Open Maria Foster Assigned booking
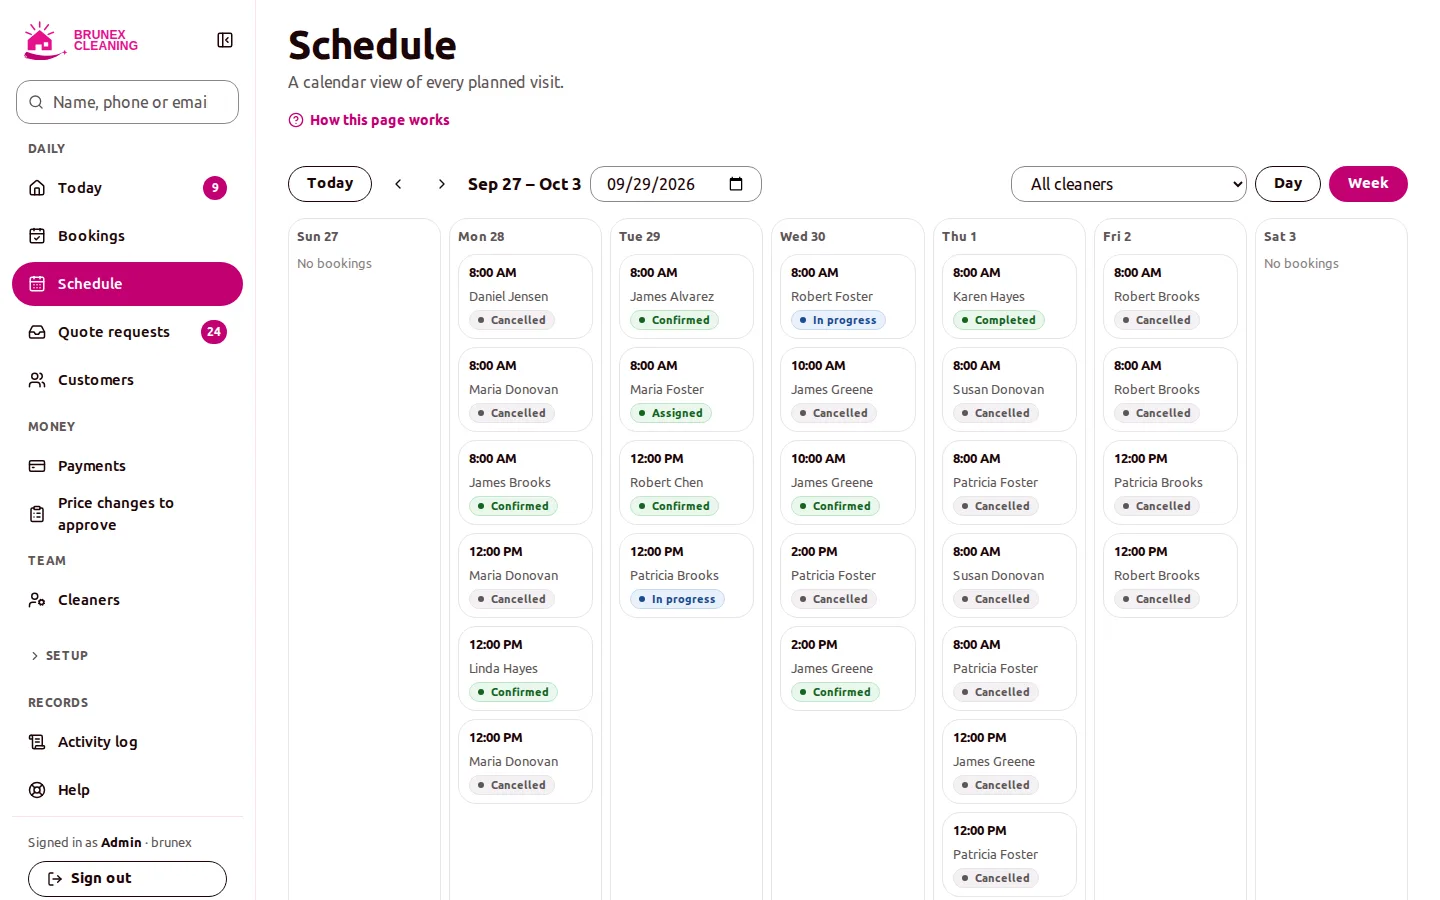Image resolution: width=1440 pixels, height=900 pixels. (686, 389)
